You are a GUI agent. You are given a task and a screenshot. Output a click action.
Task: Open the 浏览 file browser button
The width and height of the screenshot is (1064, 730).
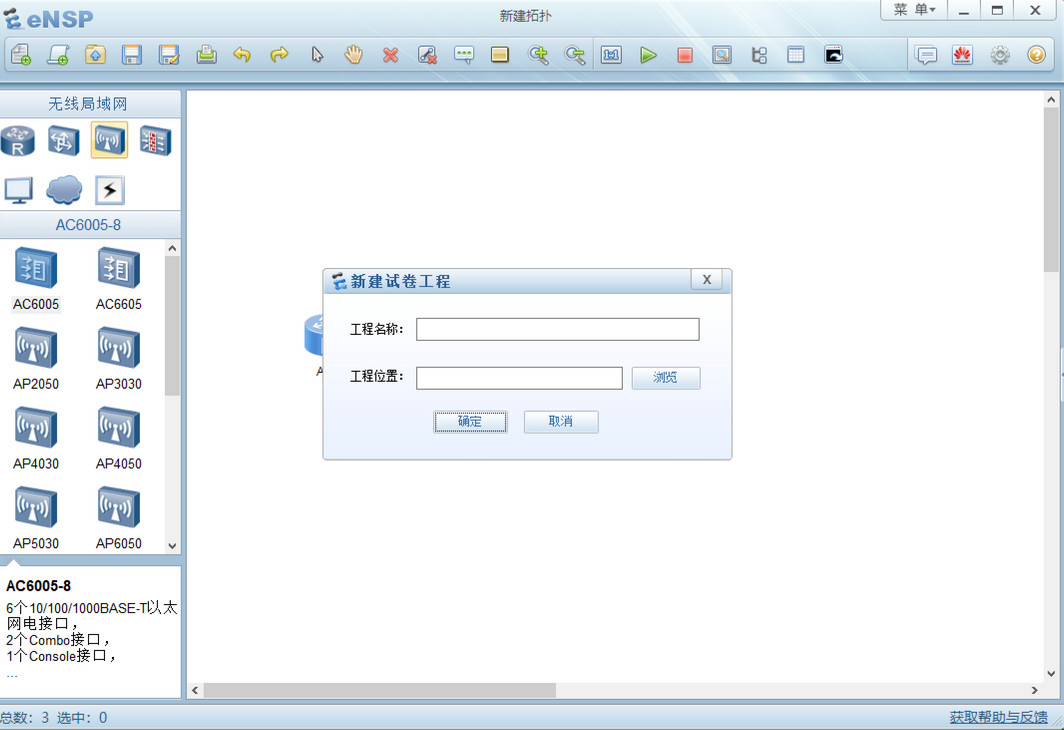(665, 378)
